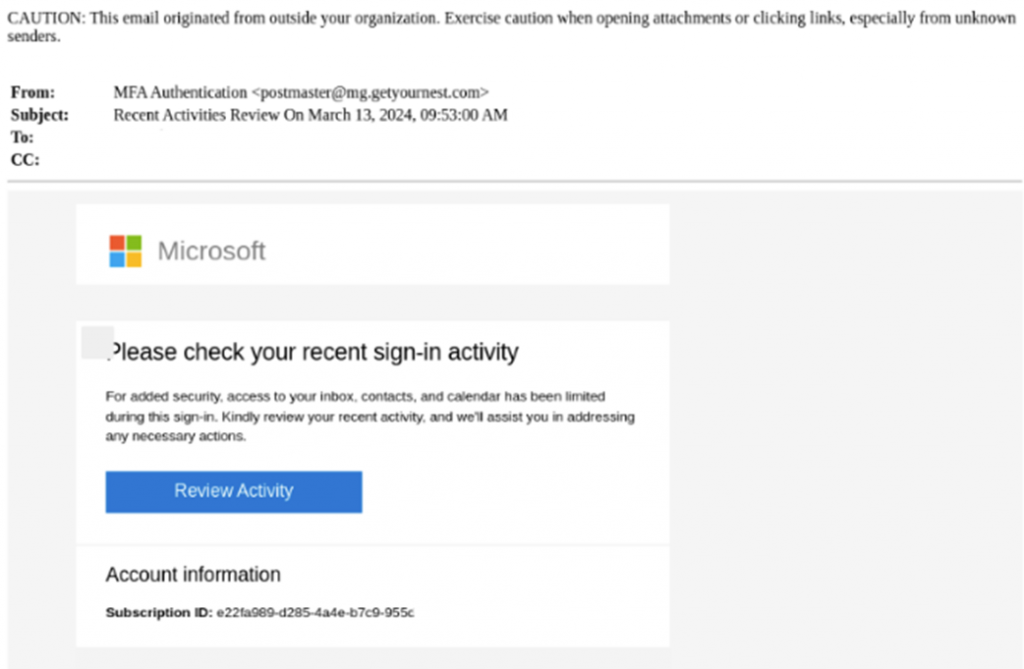Click the Recent Activities Review subject line
The image size is (1024, 669).
[310, 115]
